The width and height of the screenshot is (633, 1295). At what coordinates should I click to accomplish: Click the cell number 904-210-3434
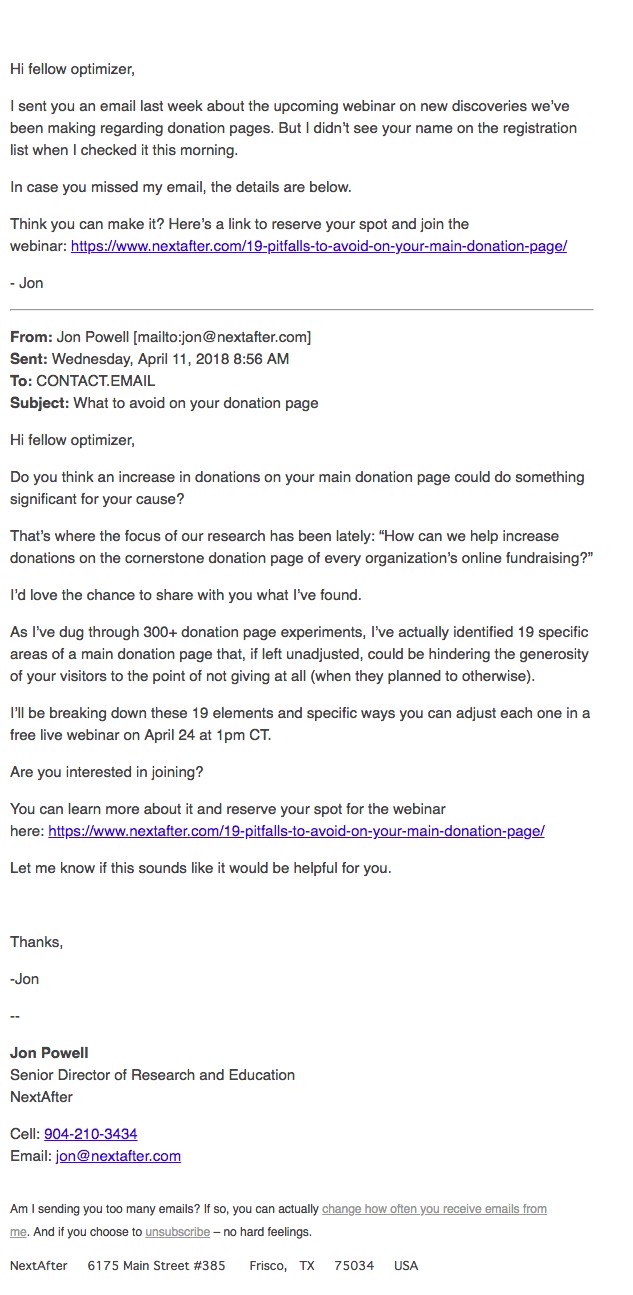pos(91,1134)
